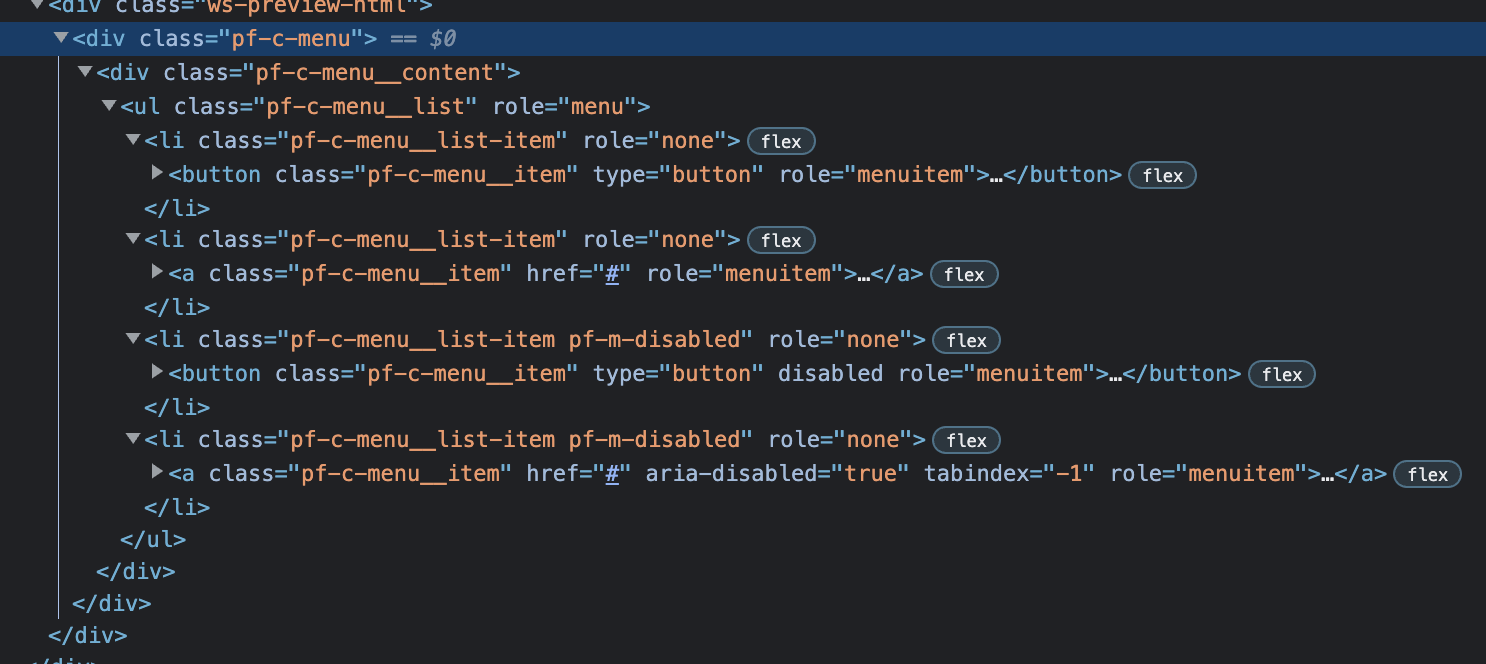Expand the first button menuitem element
This screenshot has width=1486, height=664.
tap(157, 173)
